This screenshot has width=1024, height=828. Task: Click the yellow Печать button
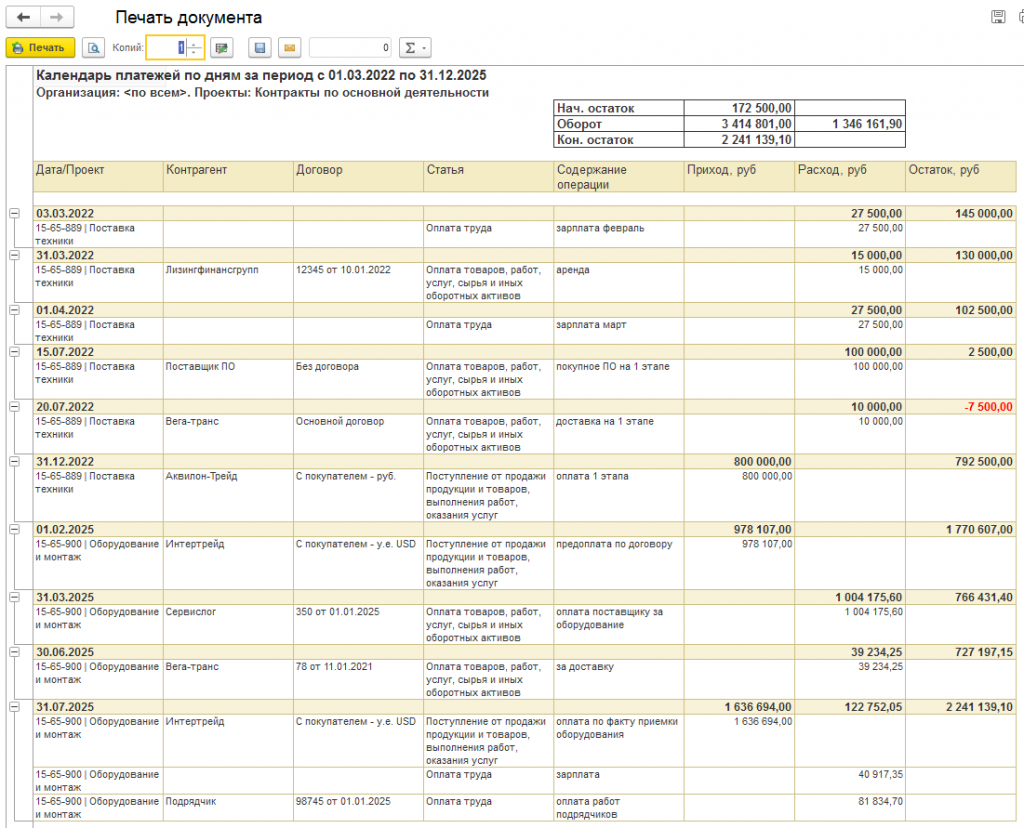[39, 47]
